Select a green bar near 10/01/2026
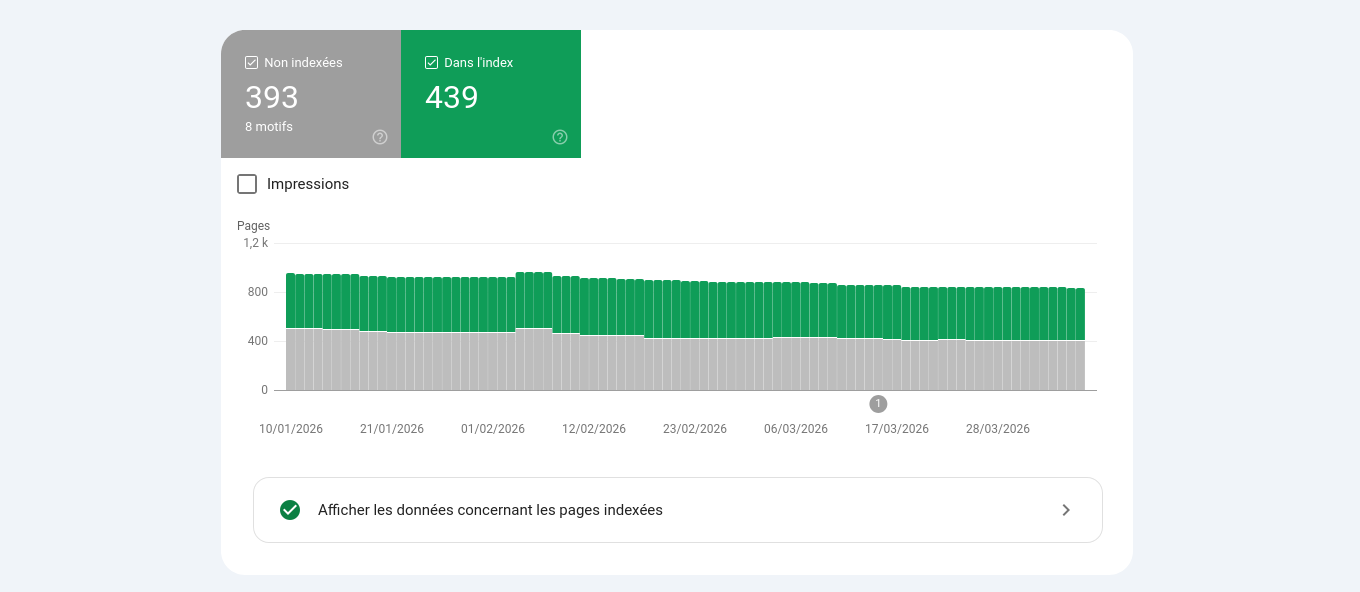1360x592 pixels. (291, 300)
